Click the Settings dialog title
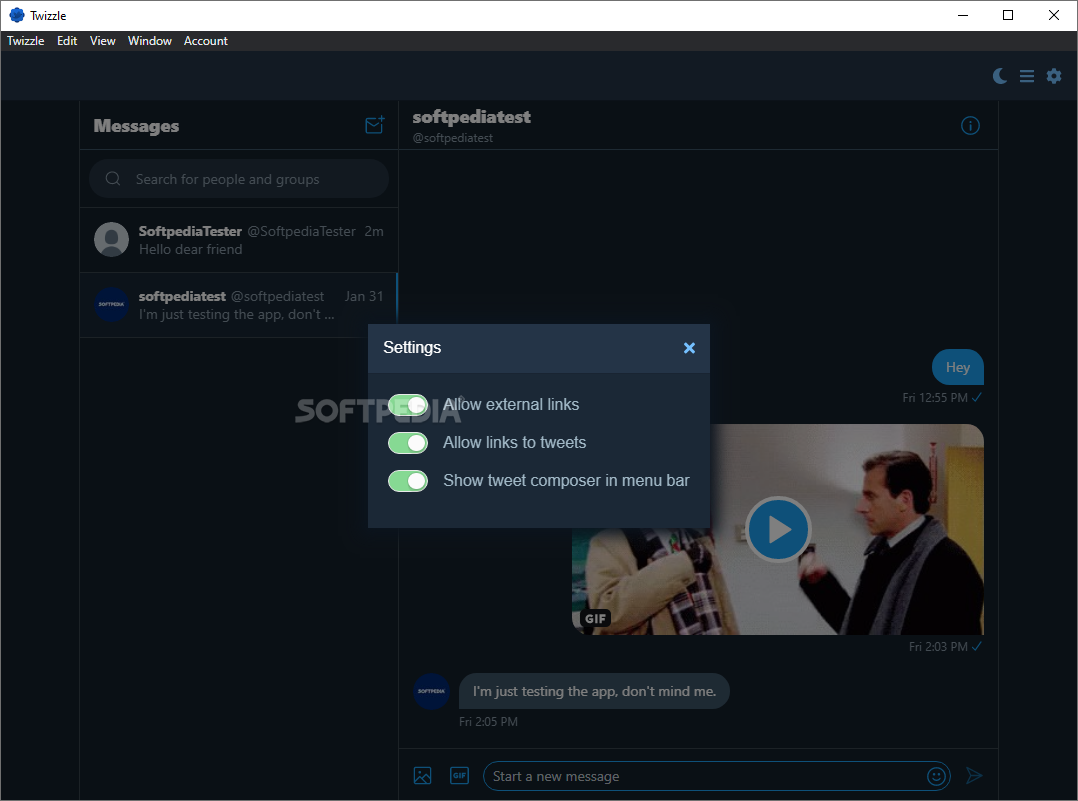Viewport: 1078px width, 801px height. pos(412,348)
